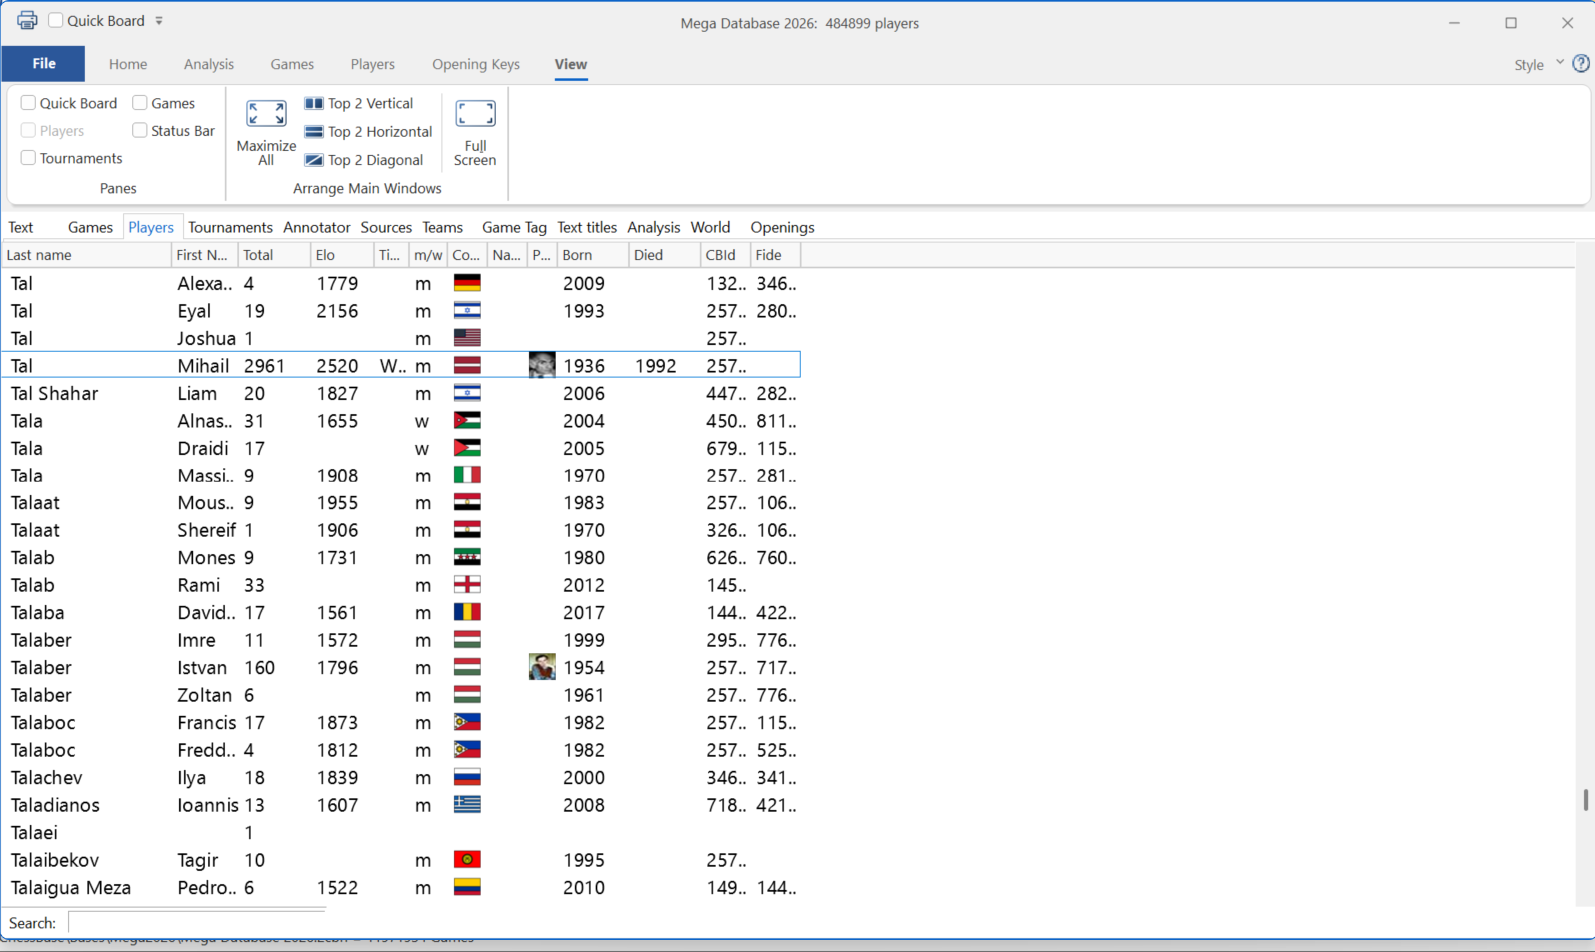The height and width of the screenshot is (952, 1595).
Task: Click the Romanian flag in Talaba row
Action: (x=467, y=612)
